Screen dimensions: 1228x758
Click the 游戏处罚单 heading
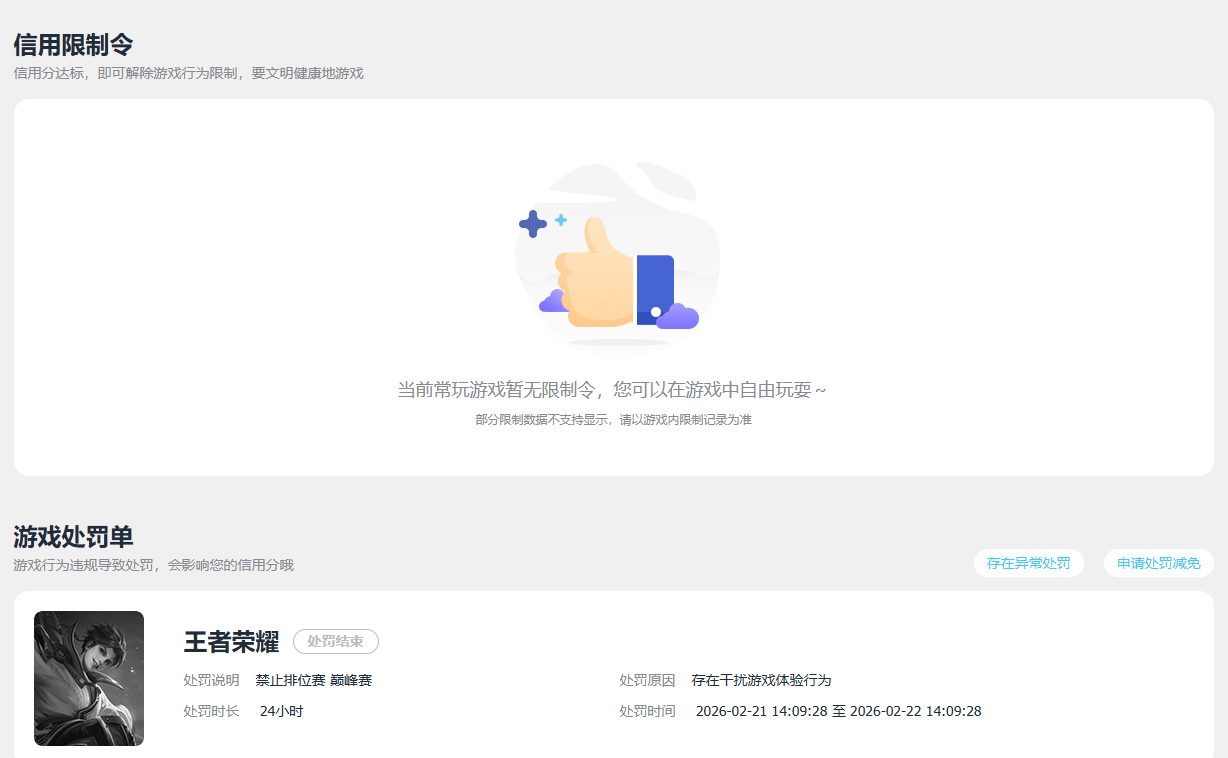tap(73, 537)
